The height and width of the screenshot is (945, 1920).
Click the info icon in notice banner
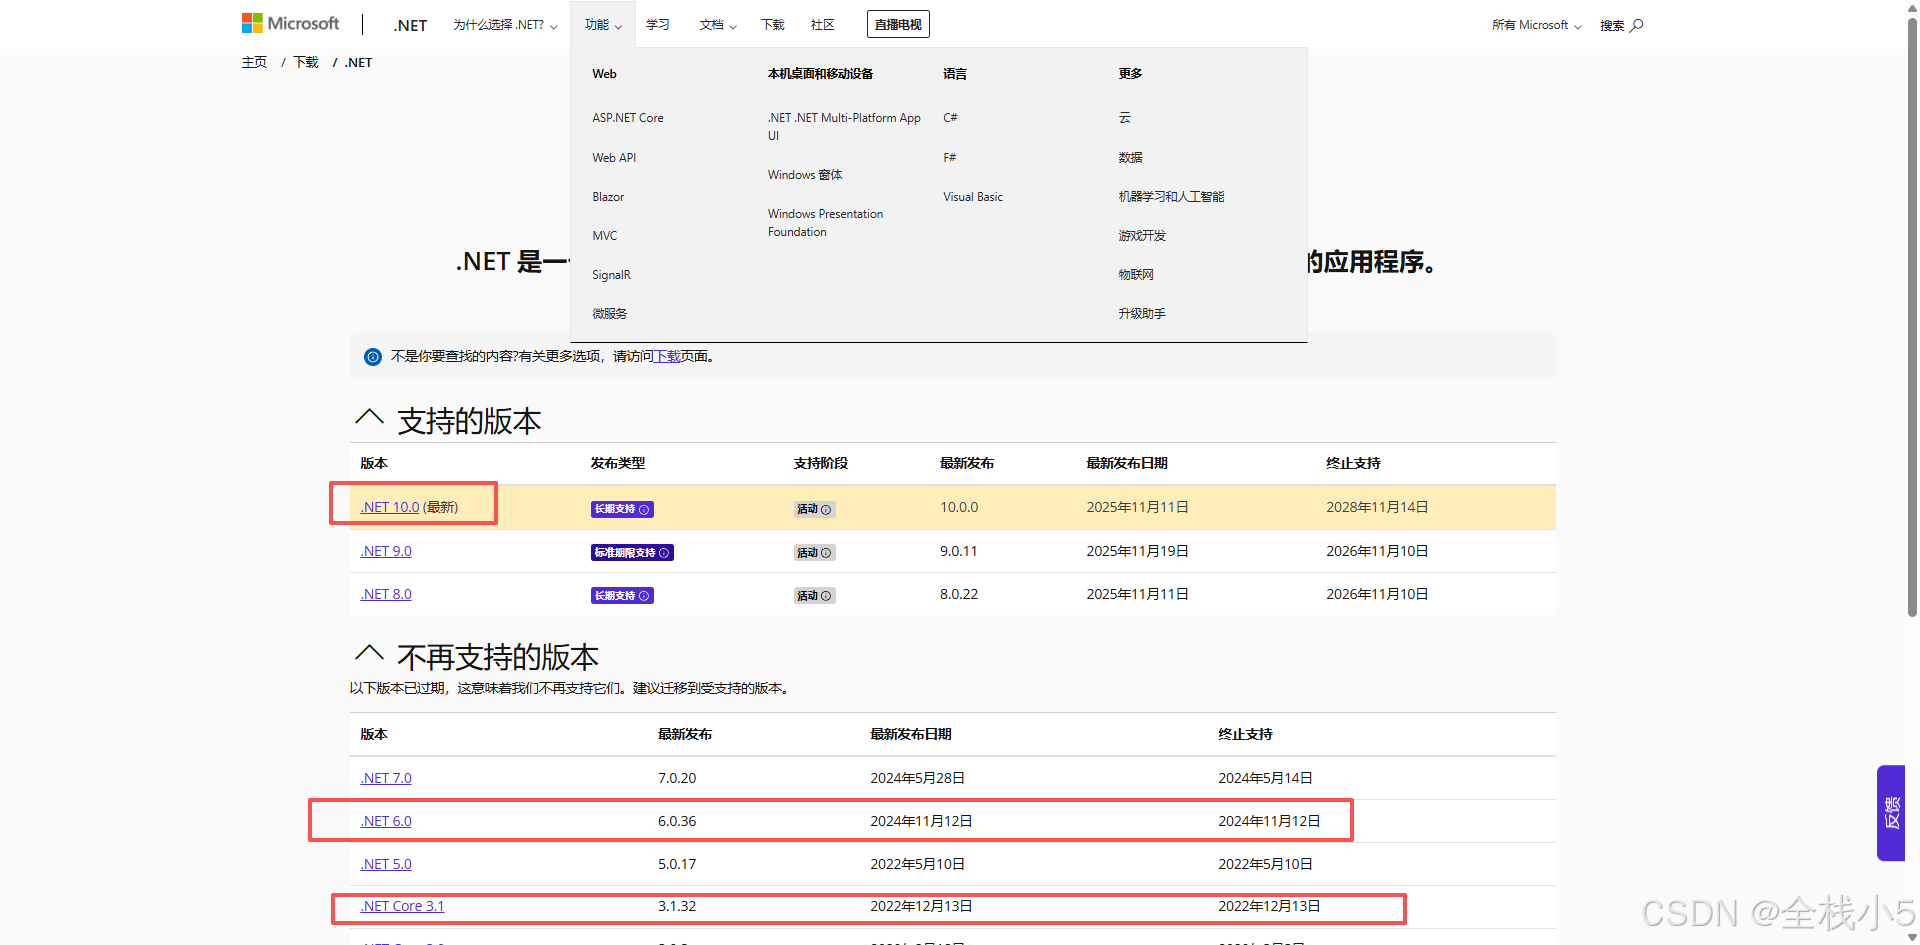coord(373,357)
